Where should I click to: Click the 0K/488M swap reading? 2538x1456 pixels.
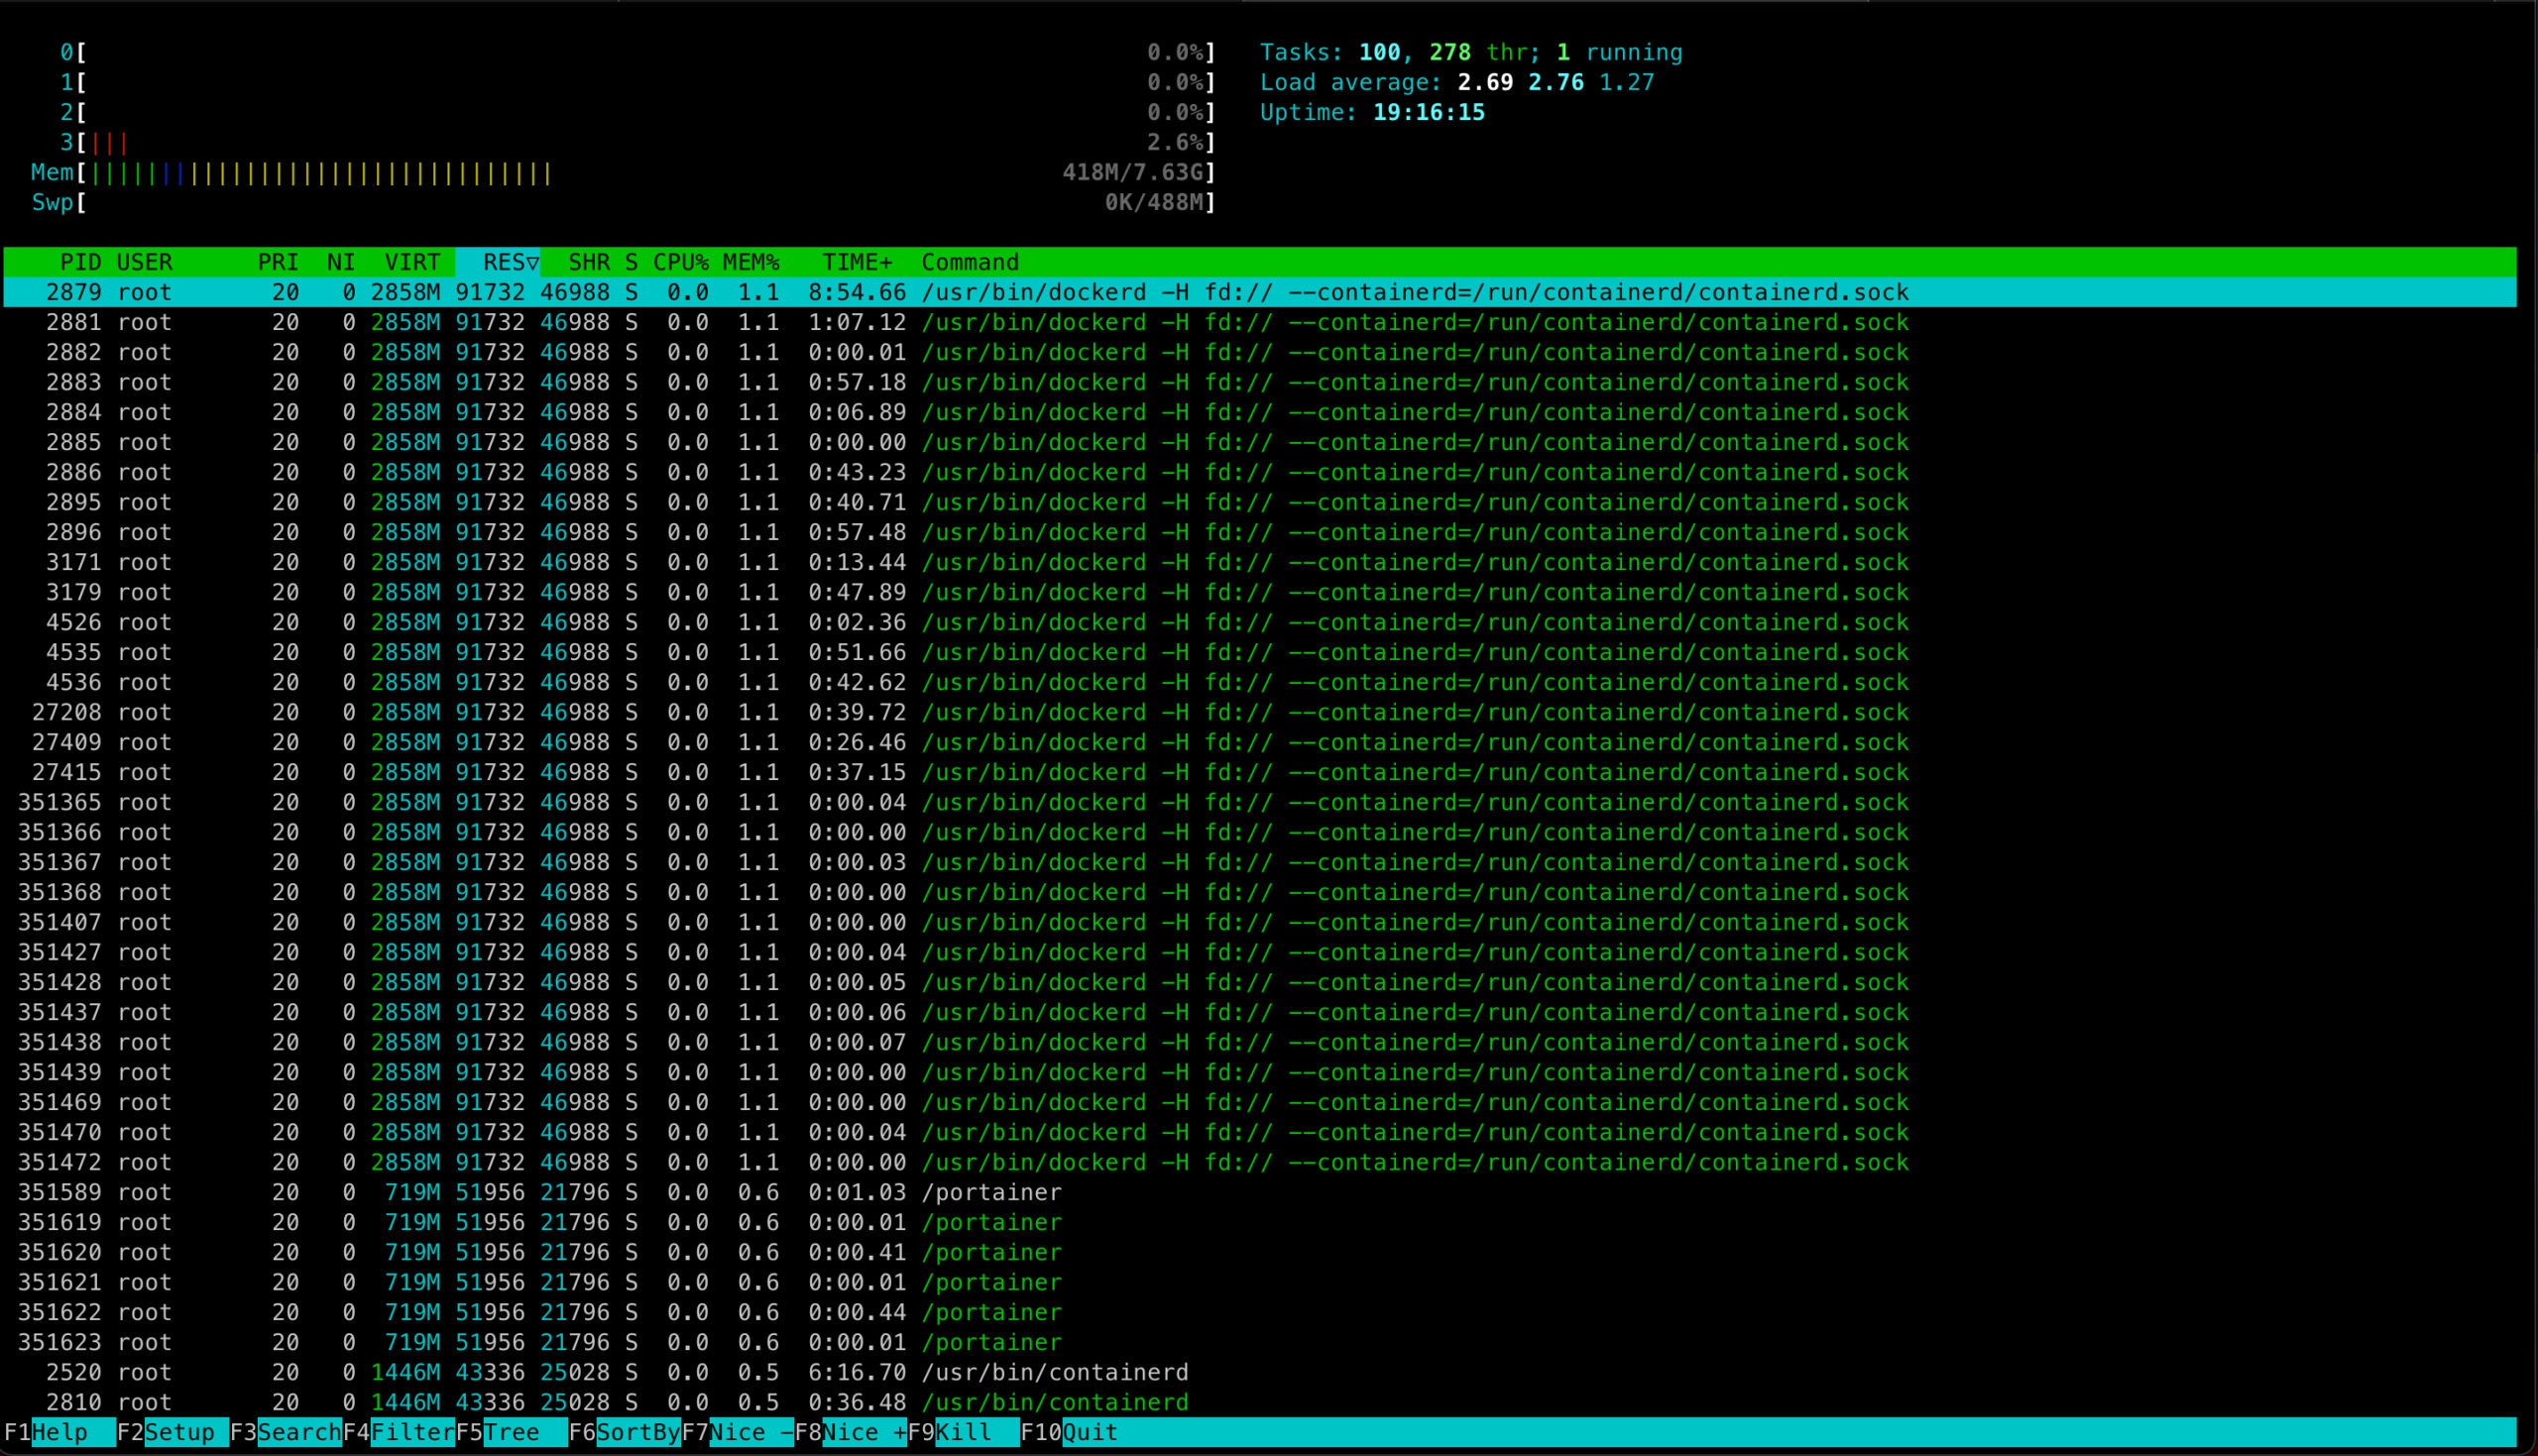point(1154,202)
